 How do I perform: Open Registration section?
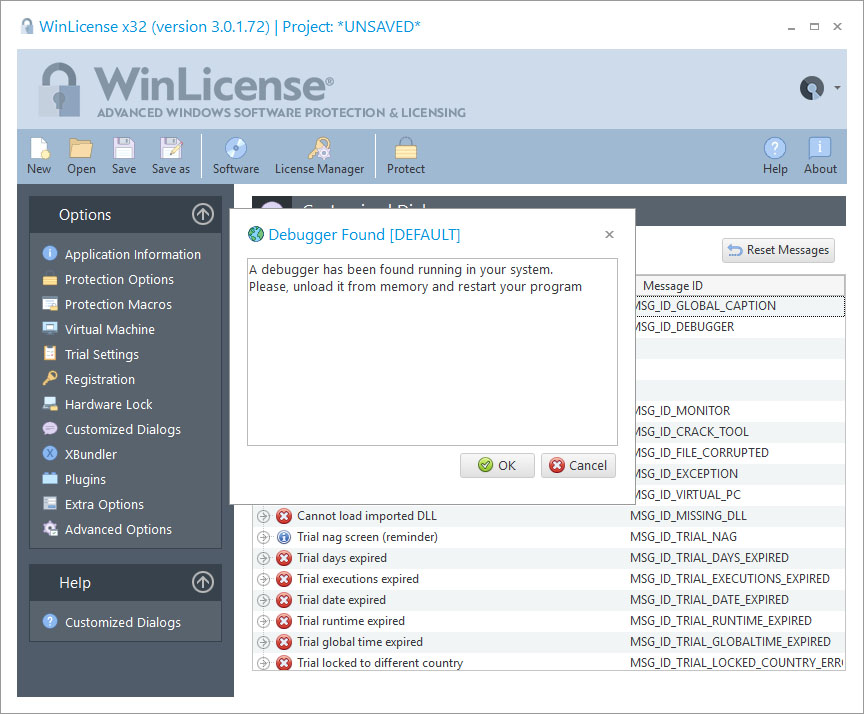(x=100, y=379)
